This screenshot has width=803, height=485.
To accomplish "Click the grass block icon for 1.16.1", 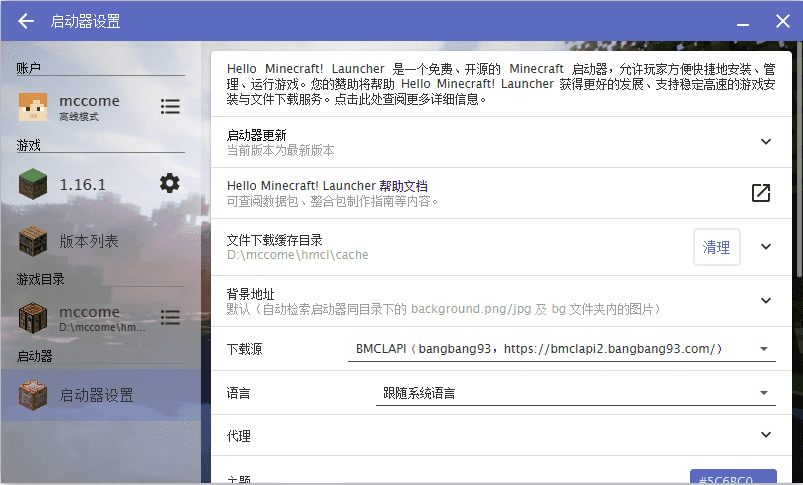I will [33, 184].
